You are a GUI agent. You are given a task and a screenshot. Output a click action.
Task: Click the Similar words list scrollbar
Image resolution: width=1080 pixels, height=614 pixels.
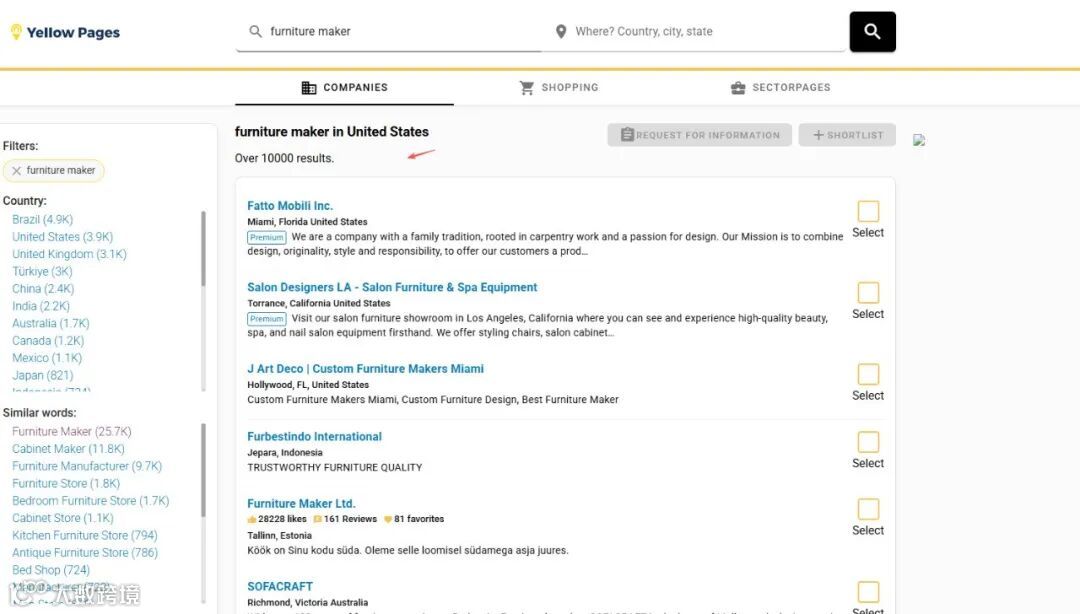click(x=203, y=470)
